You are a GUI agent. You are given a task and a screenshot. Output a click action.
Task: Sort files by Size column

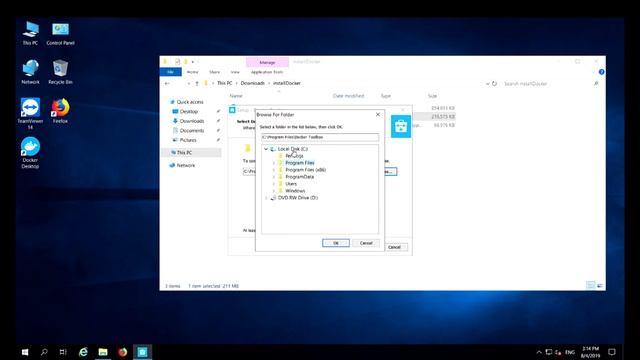point(433,96)
